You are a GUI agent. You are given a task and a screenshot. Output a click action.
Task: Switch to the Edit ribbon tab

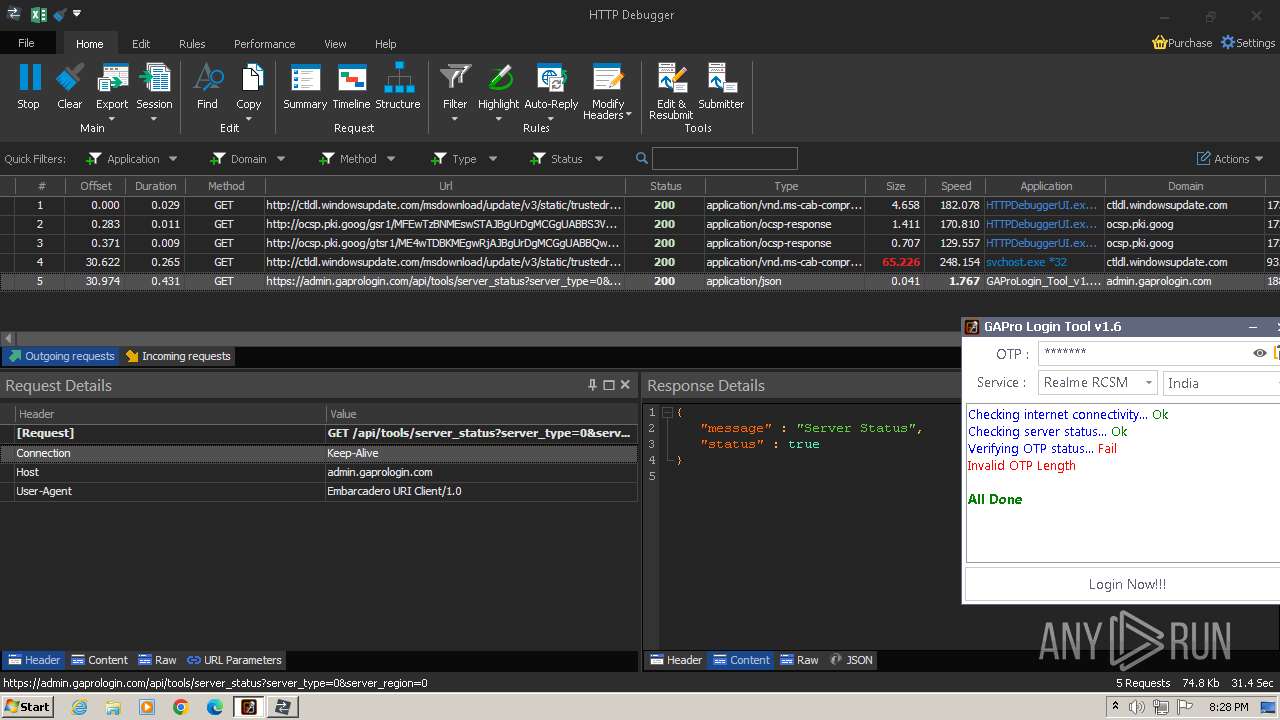[141, 44]
